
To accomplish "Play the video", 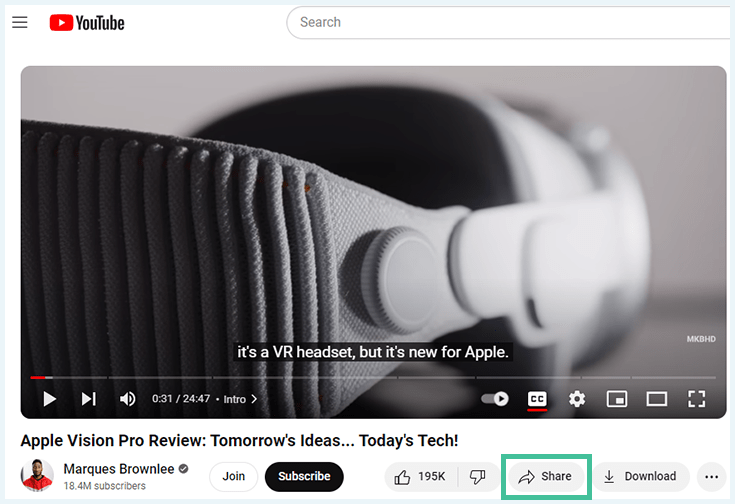I will (x=49, y=399).
